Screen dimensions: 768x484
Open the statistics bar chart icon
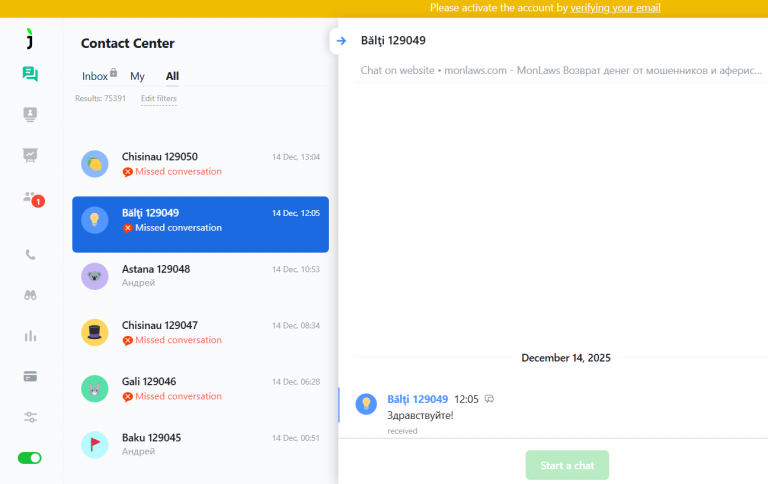30,336
